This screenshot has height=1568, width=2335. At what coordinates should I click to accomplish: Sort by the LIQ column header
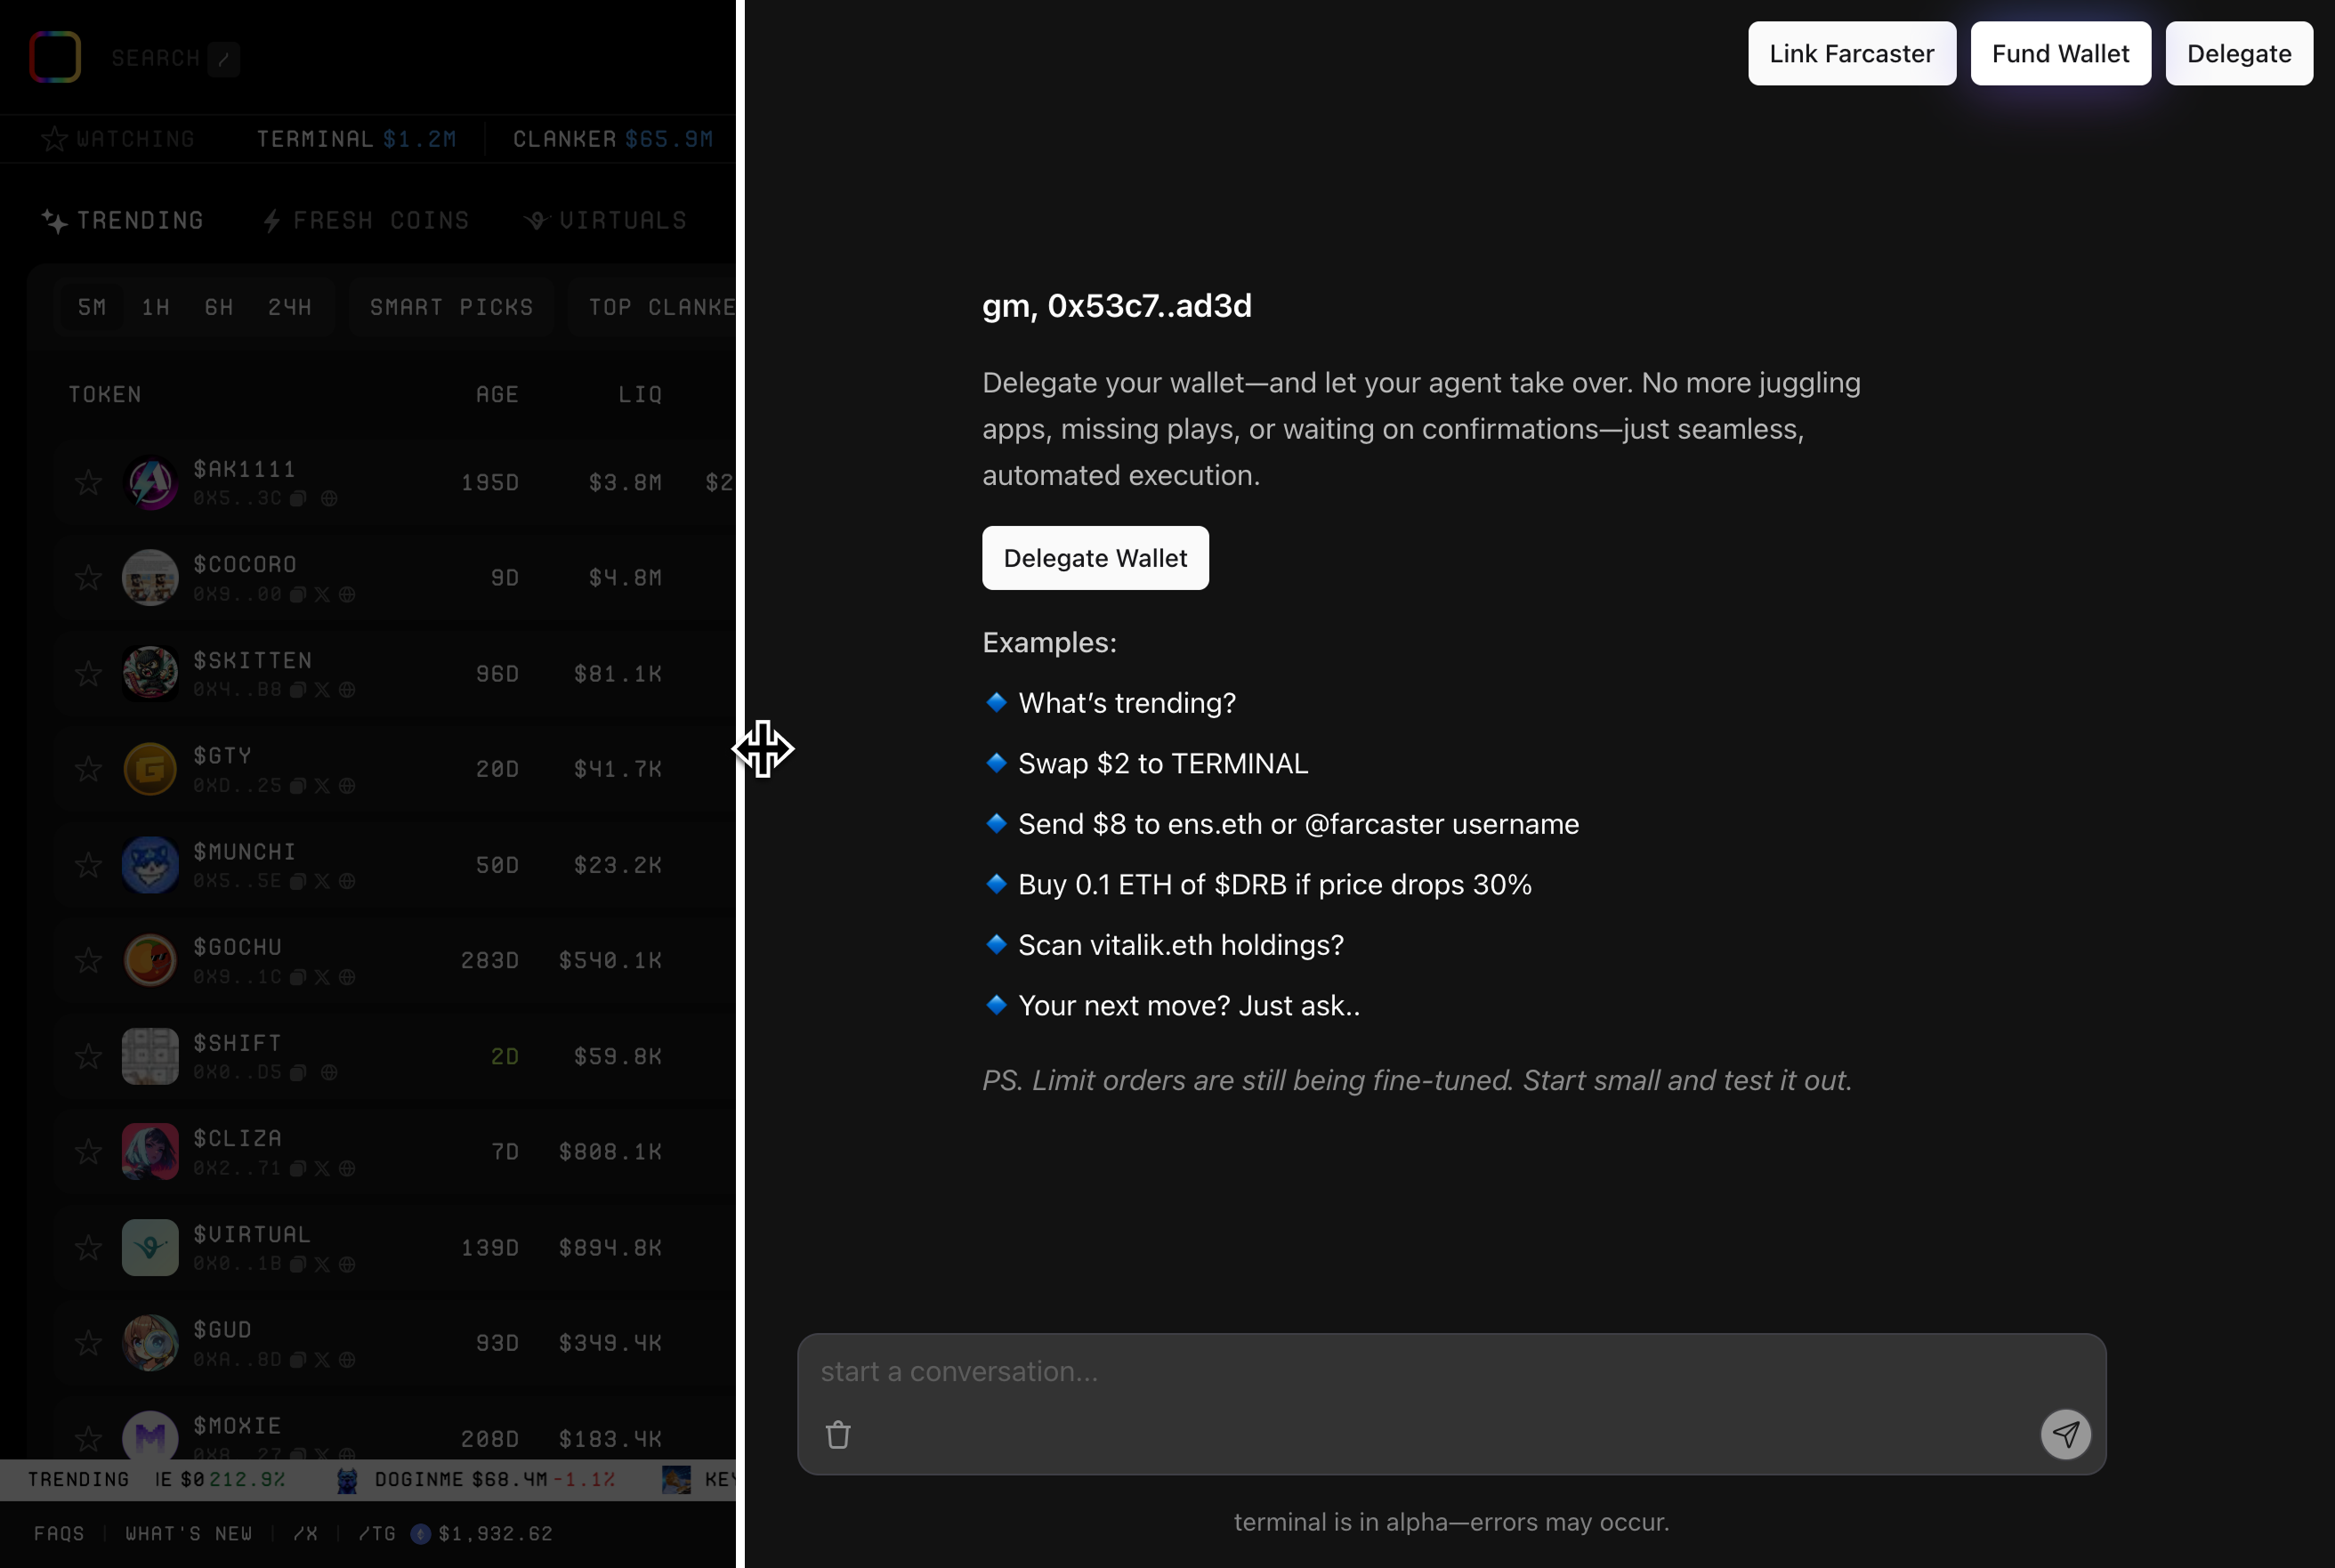[x=640, y=394]
